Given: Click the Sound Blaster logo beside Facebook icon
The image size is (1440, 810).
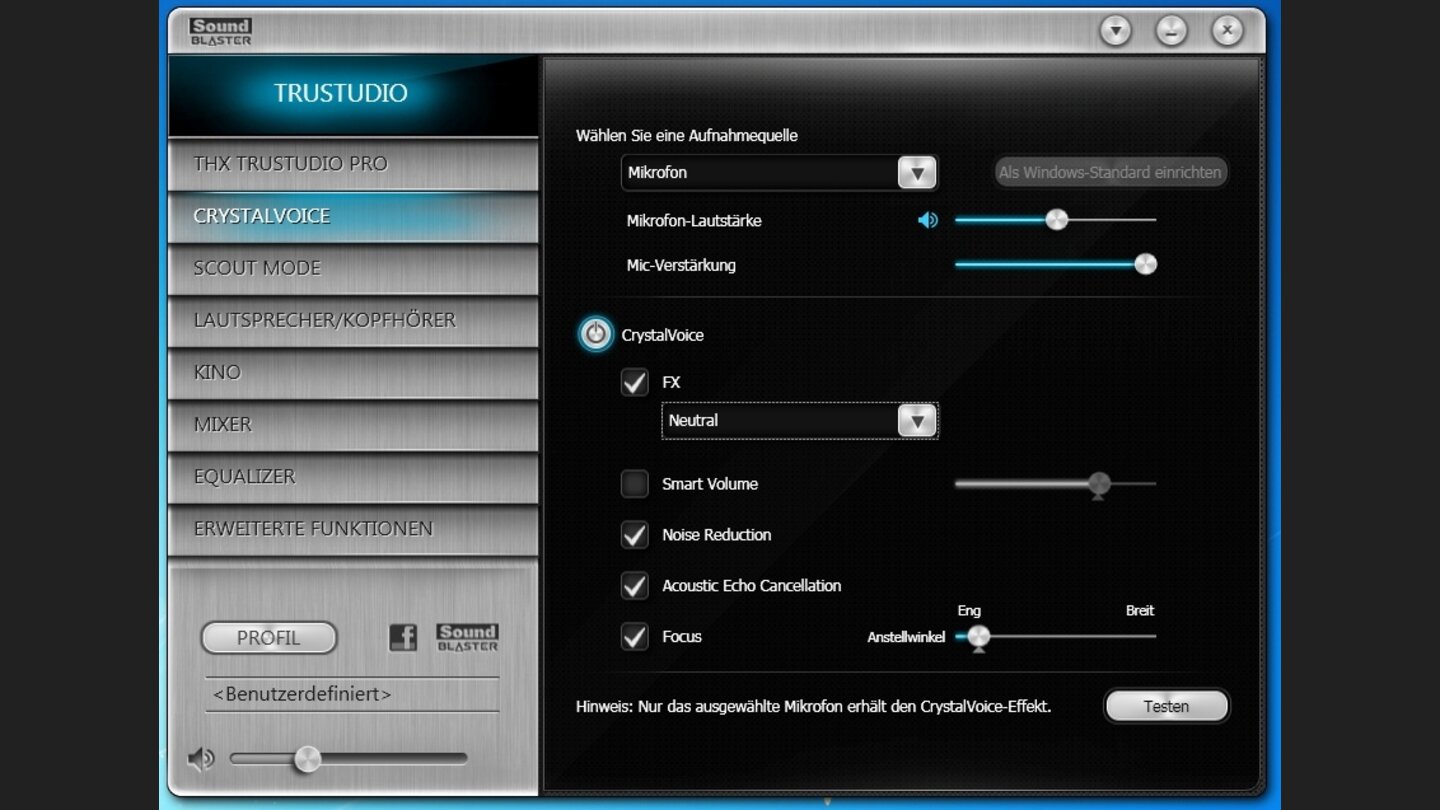Looking at the screenshot, I should (467, 637).
